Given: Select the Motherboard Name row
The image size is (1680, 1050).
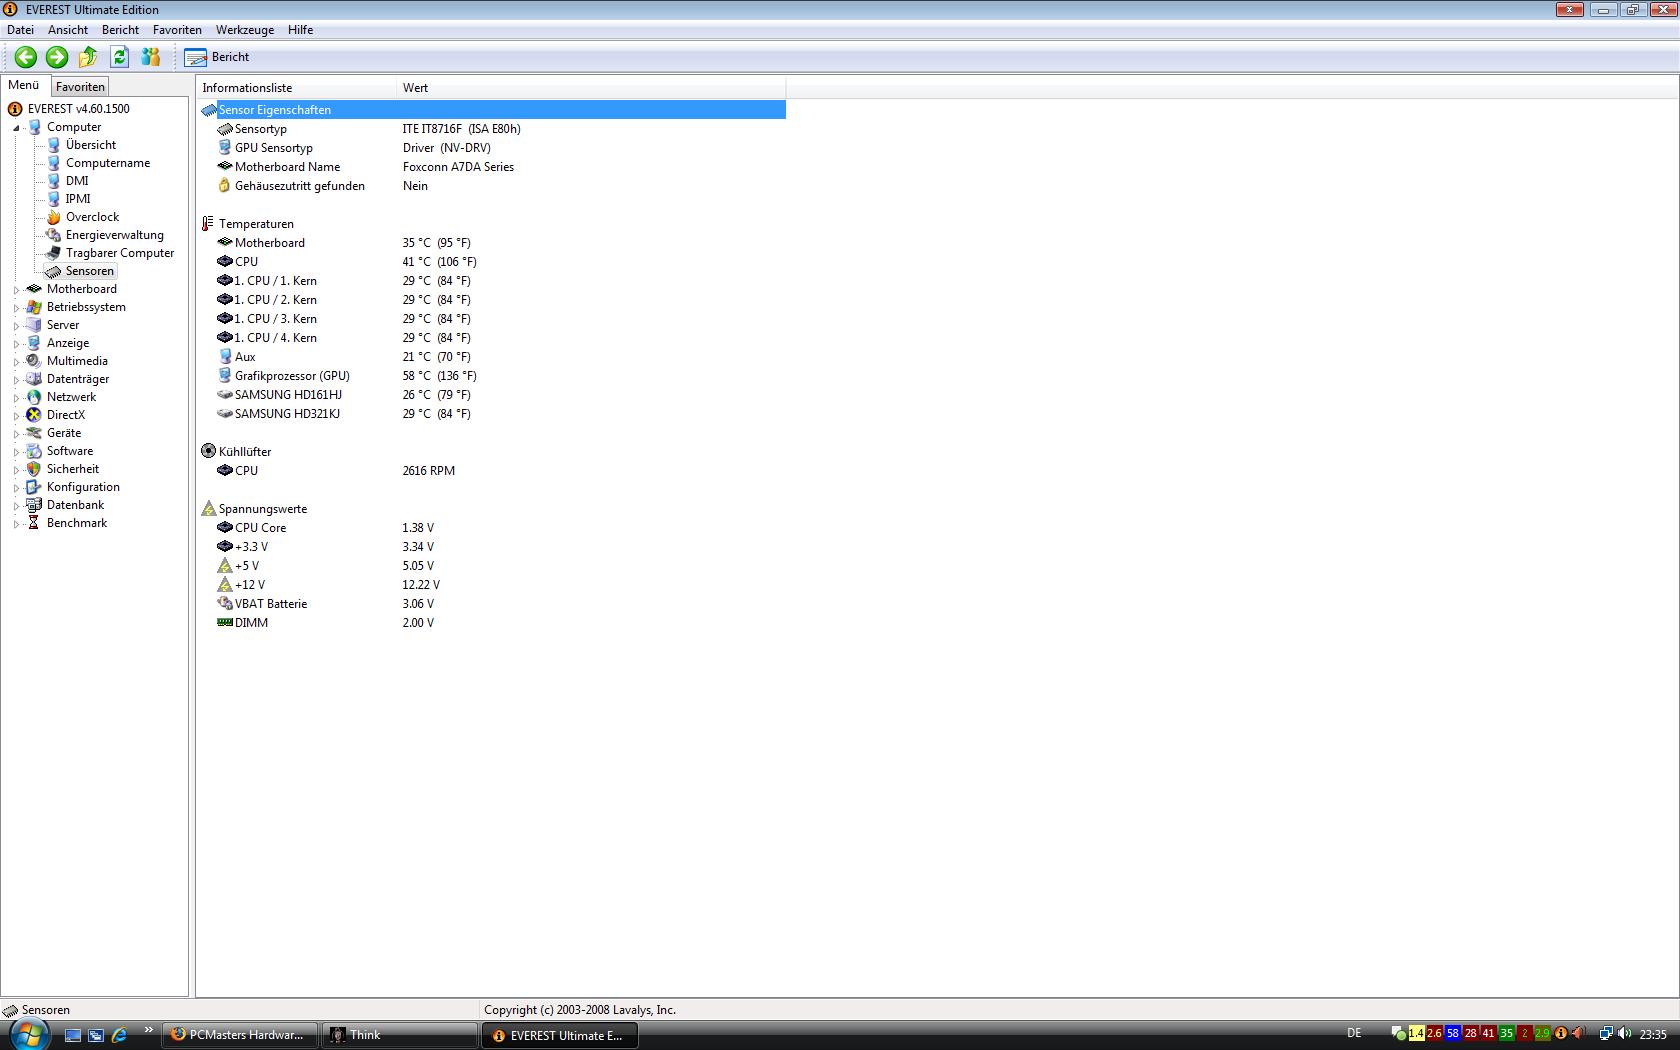Looking at the screenshot, I should [x=492, y=167].
